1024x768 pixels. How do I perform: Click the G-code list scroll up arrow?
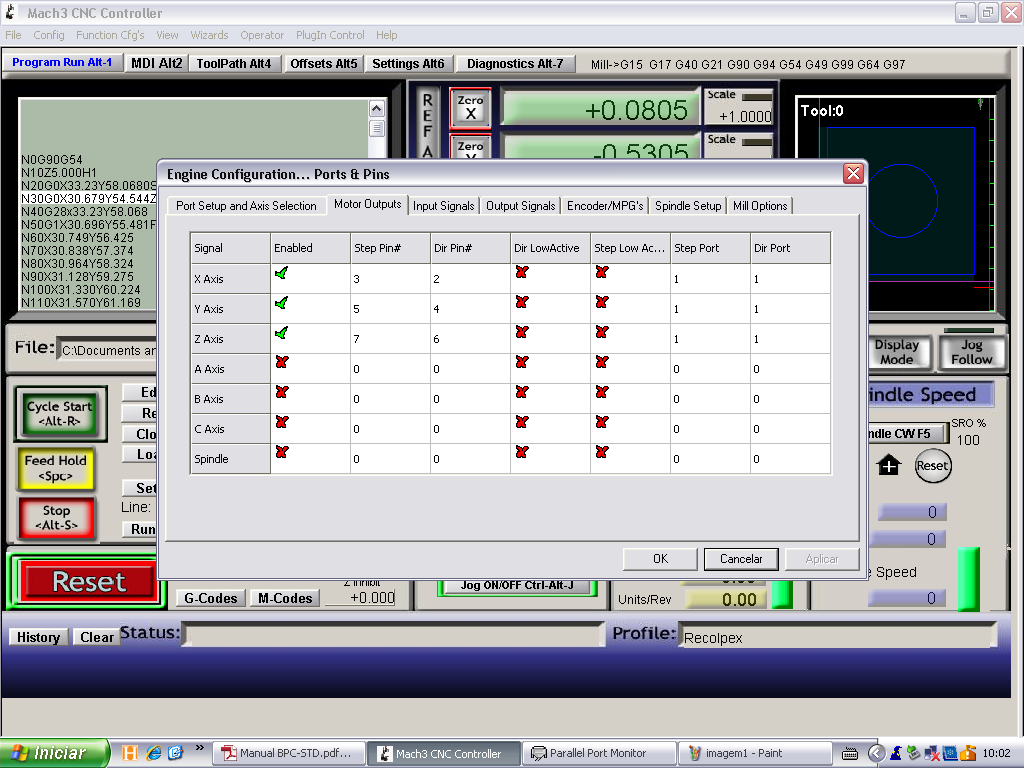[377, 108]
